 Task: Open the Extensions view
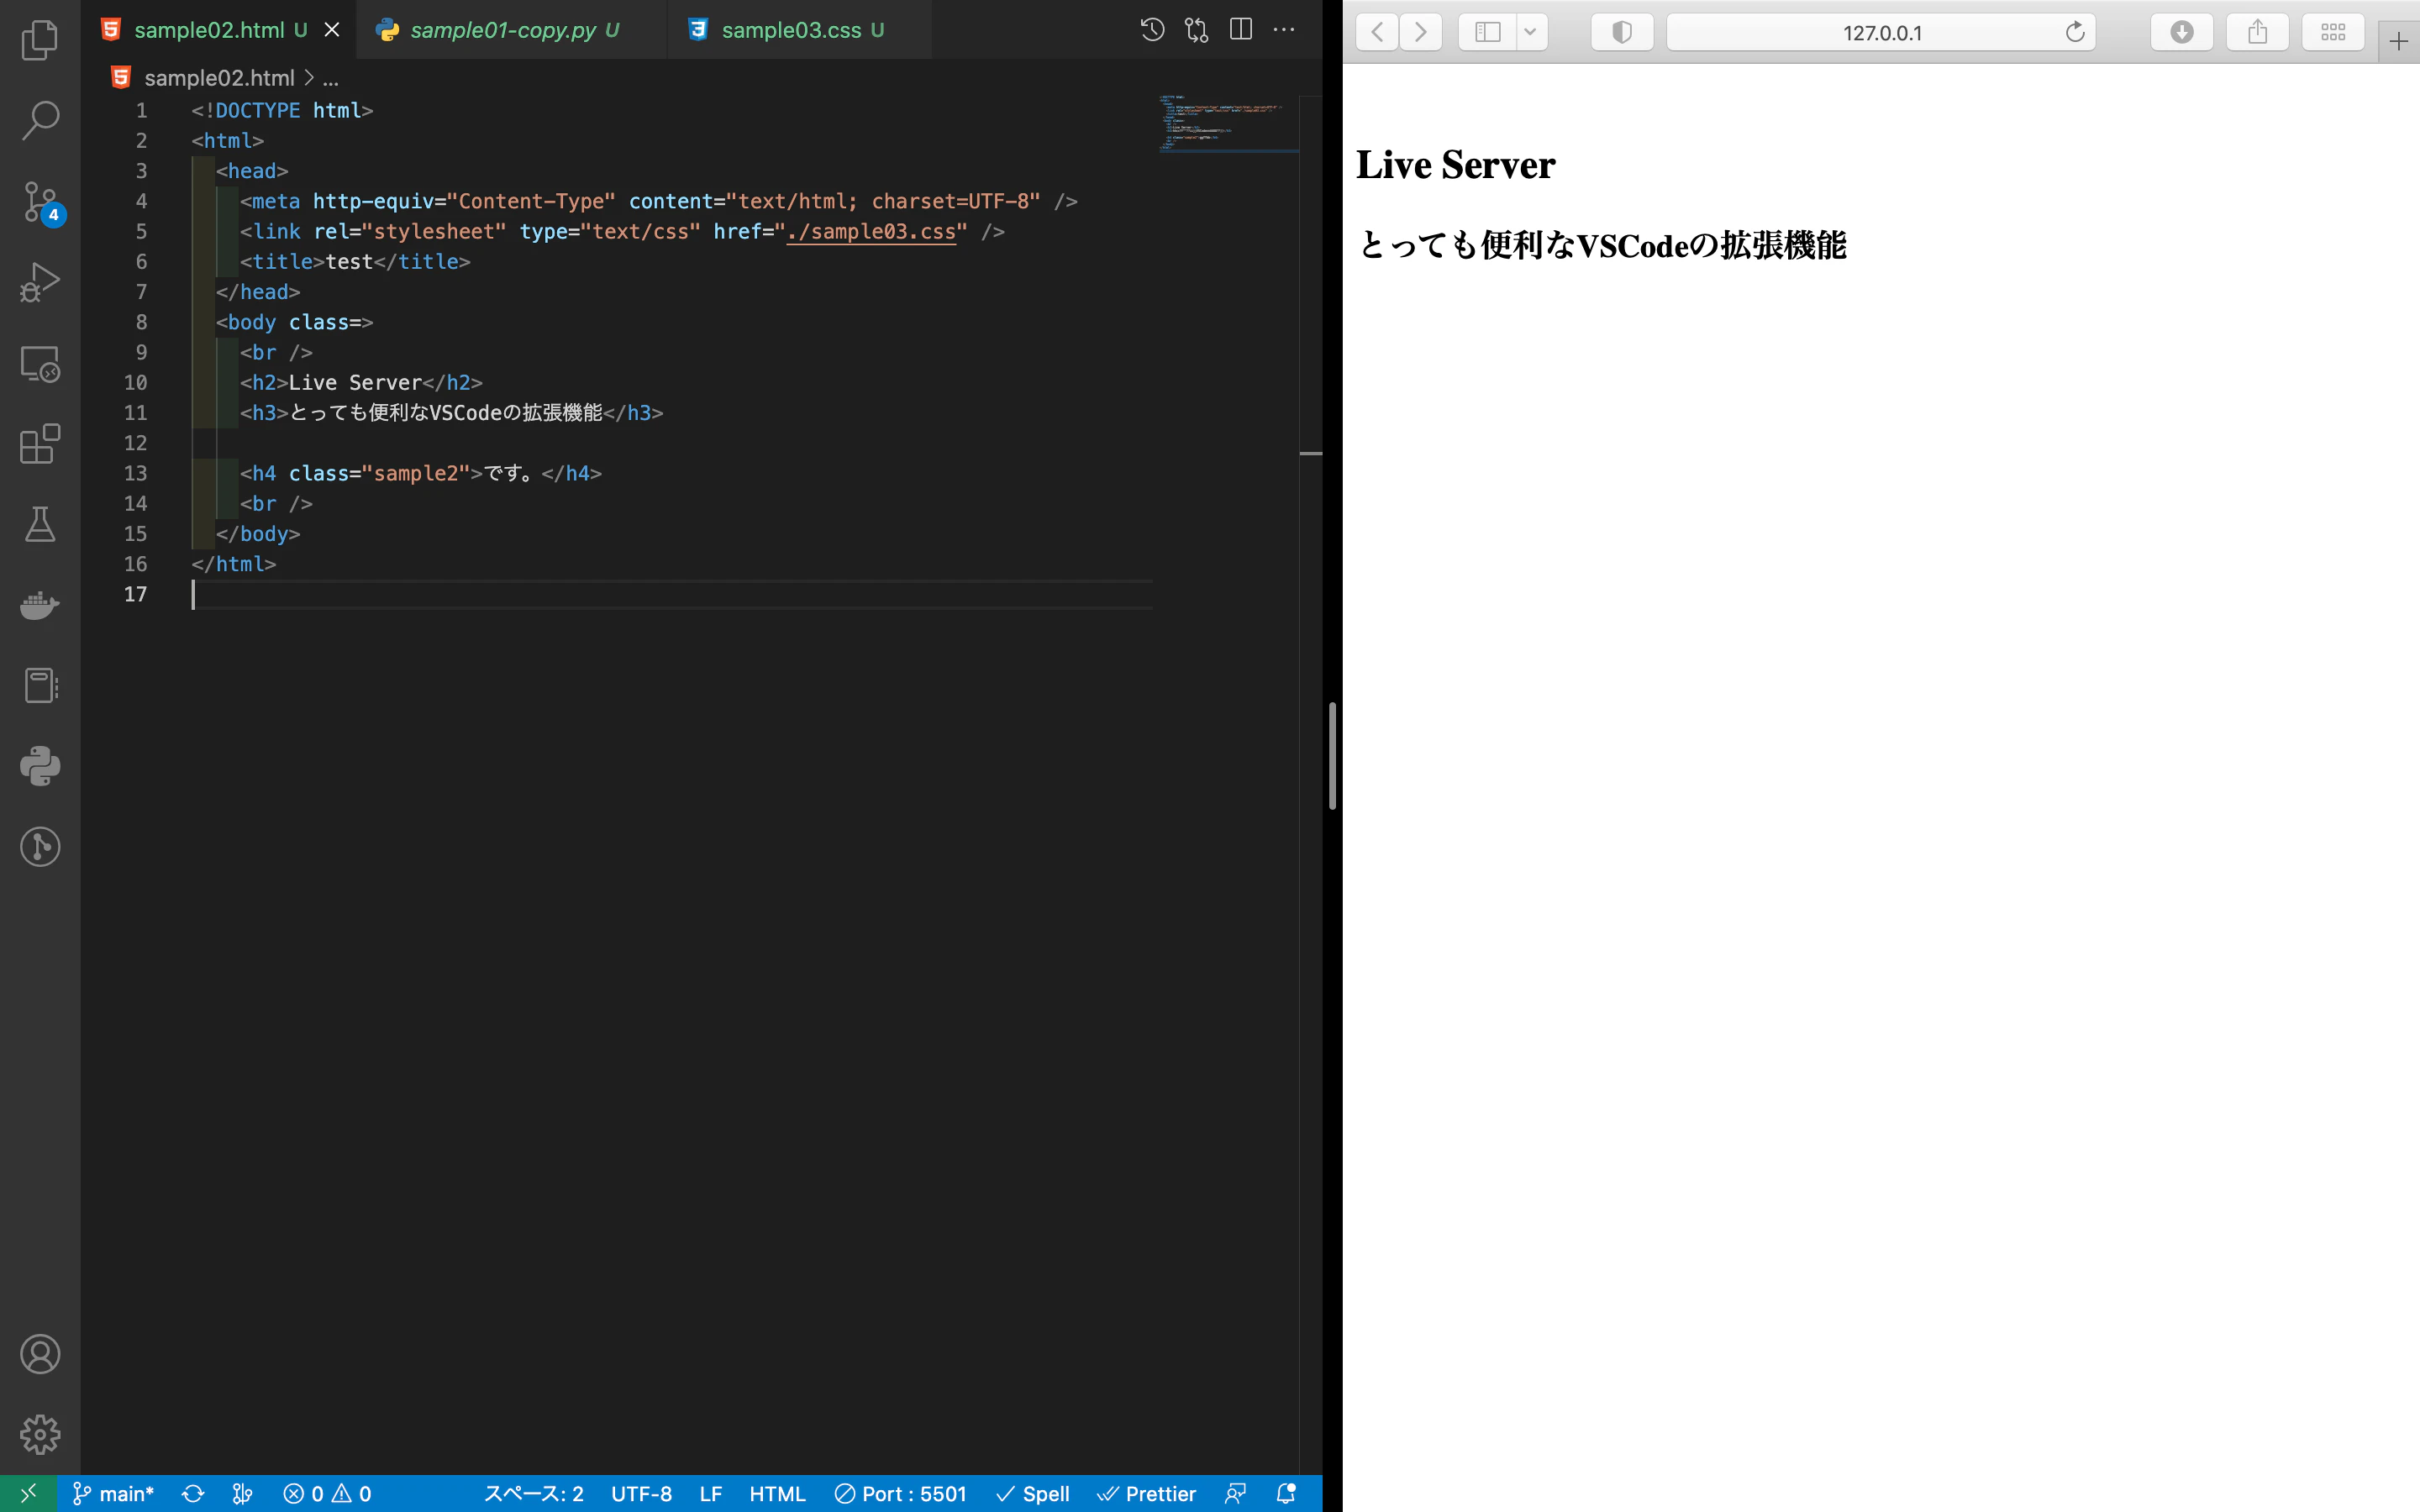[x=40, y=443]
